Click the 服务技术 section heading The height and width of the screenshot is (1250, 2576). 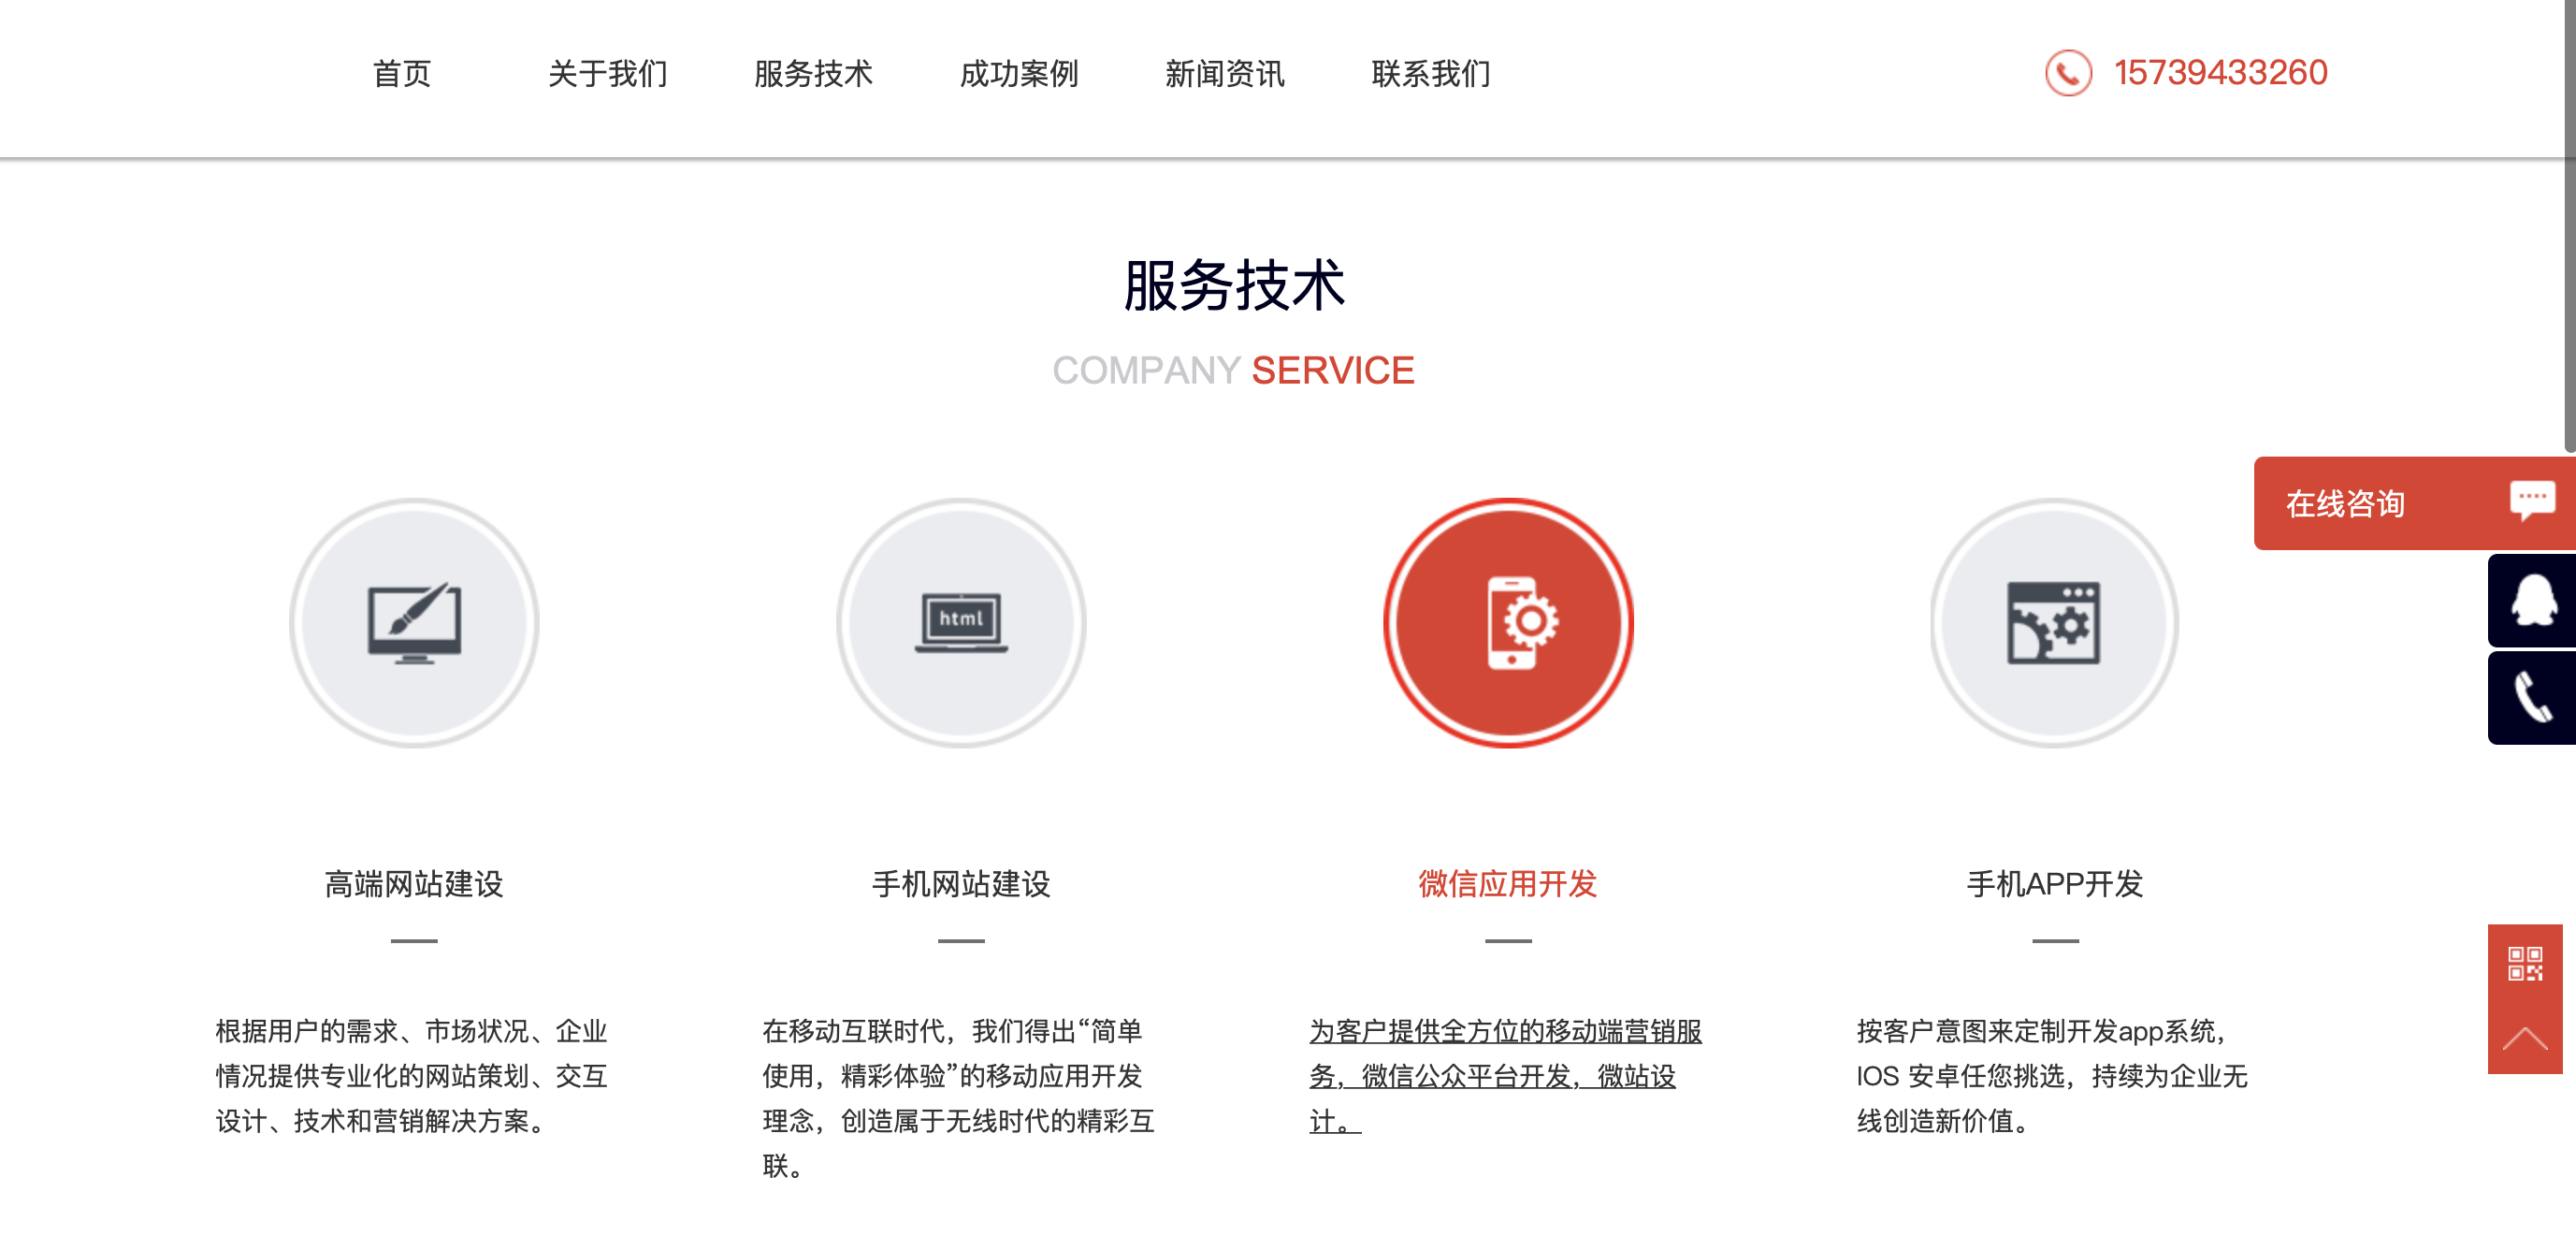pyautogui.click(x=1234, y=285)
